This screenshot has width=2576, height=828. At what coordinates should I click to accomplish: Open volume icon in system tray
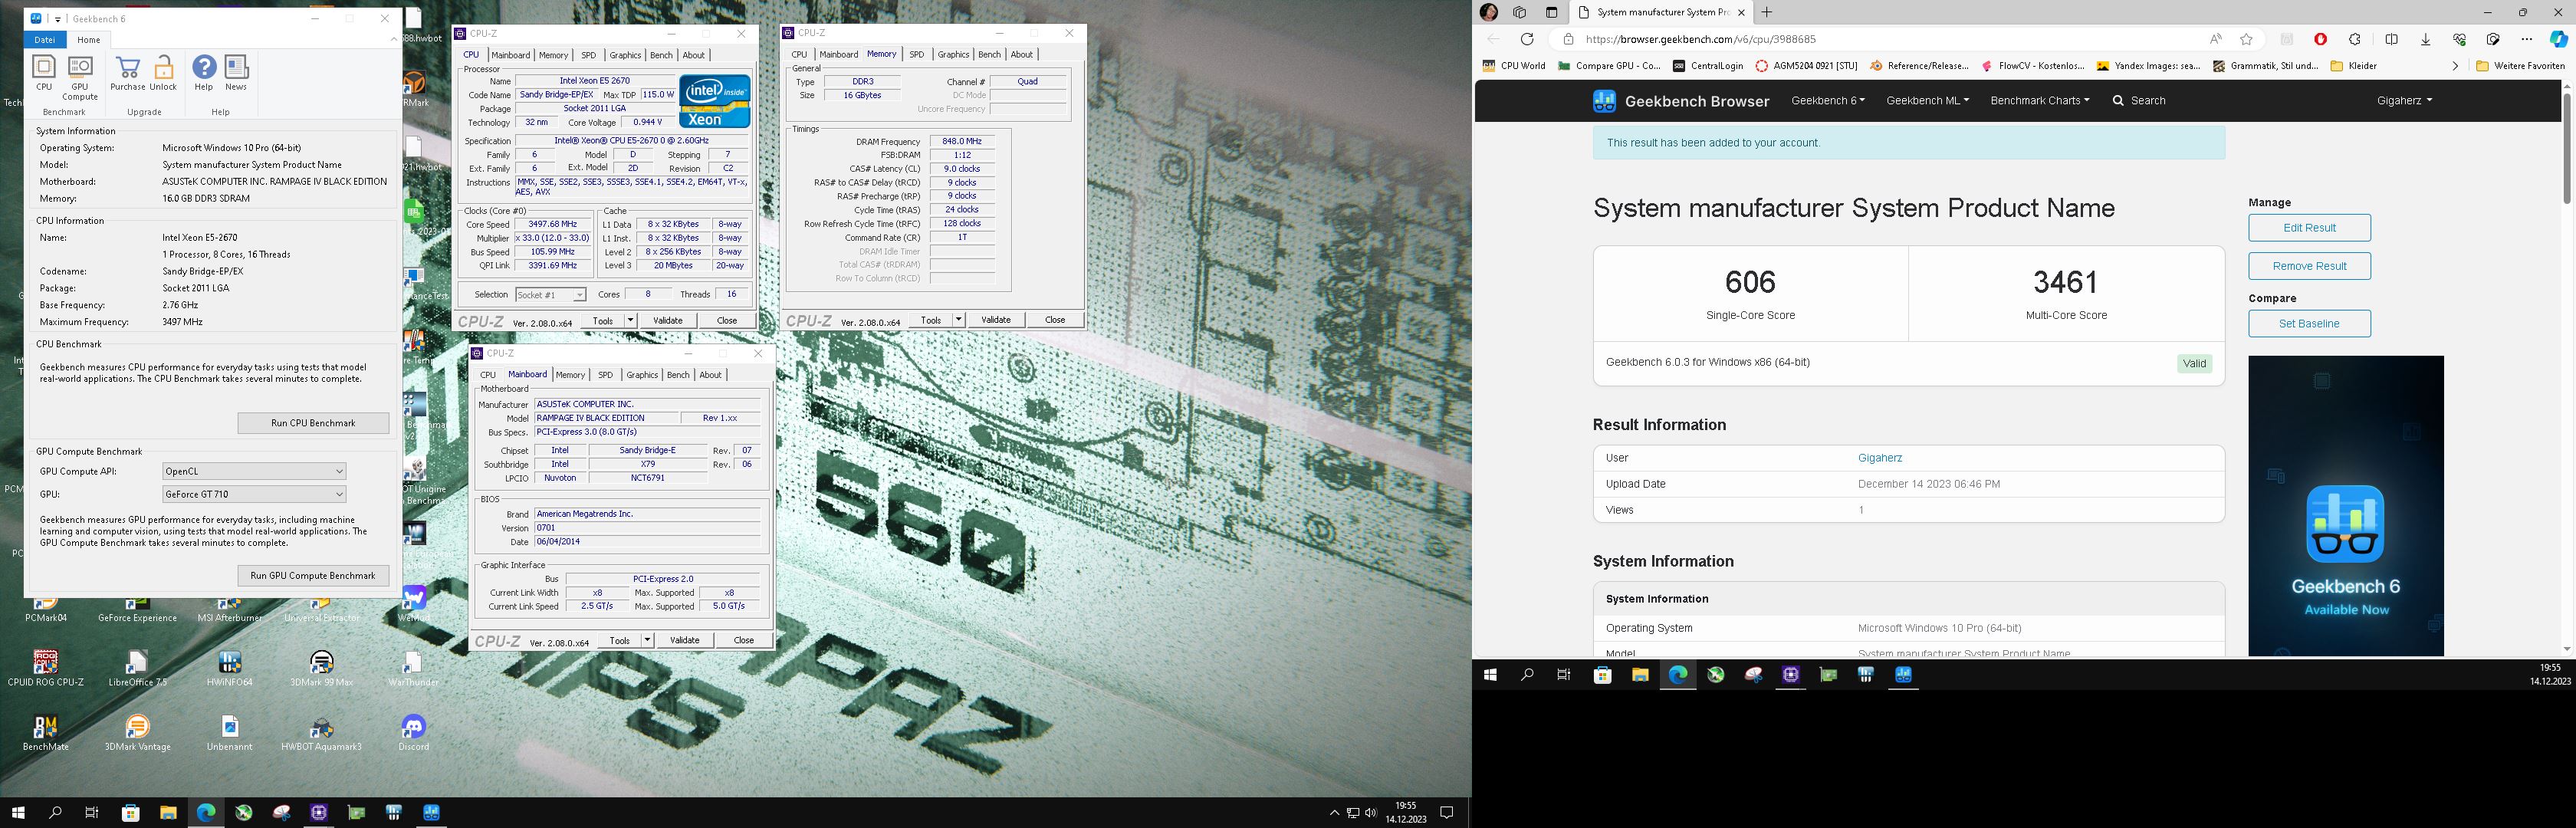point(1370,813)
